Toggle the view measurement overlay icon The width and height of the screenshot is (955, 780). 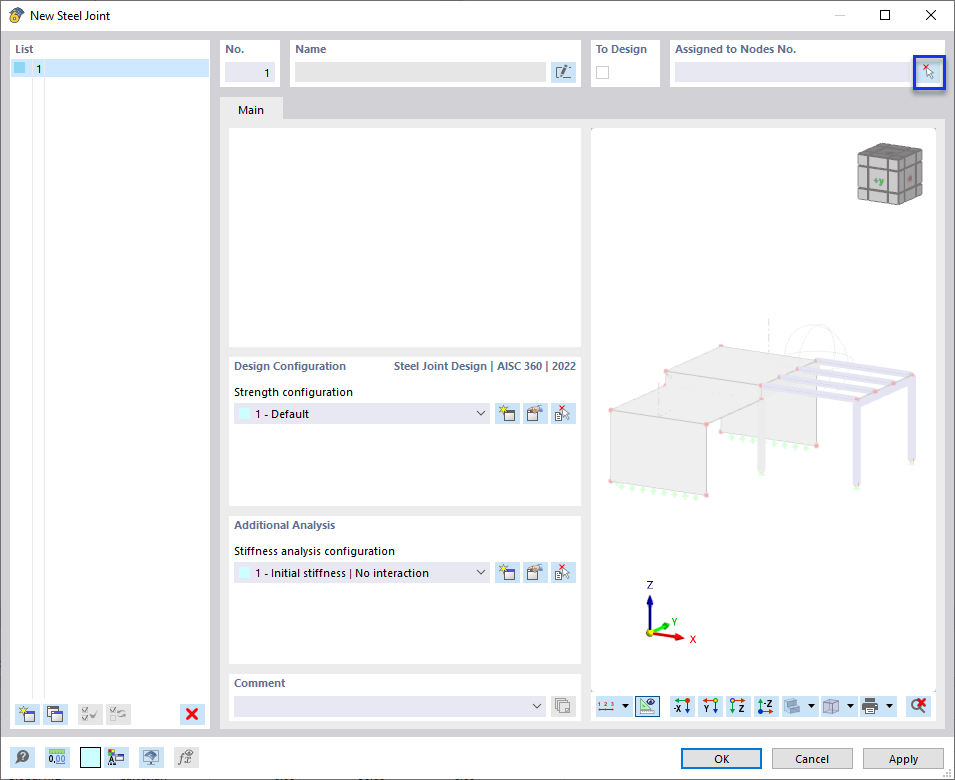point(647,706)
